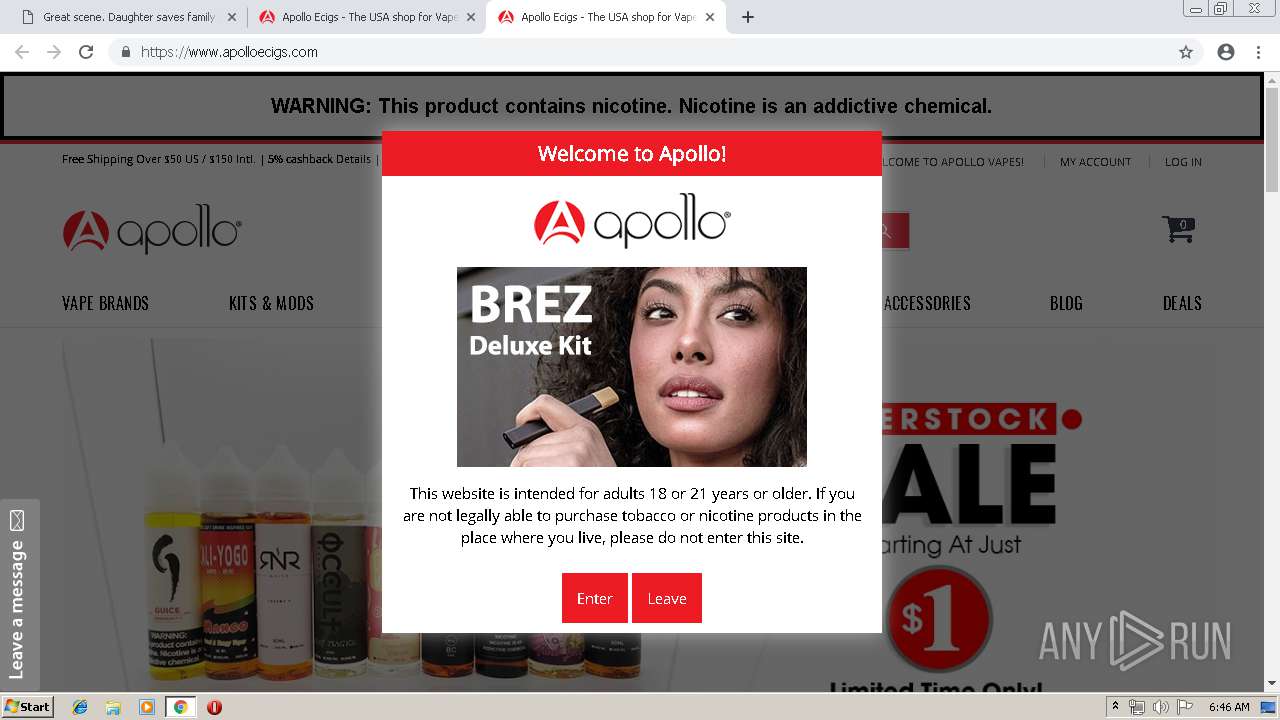Click the page scrollbar down arrow
This screenshot has height=720, width=1280.
1272,683
